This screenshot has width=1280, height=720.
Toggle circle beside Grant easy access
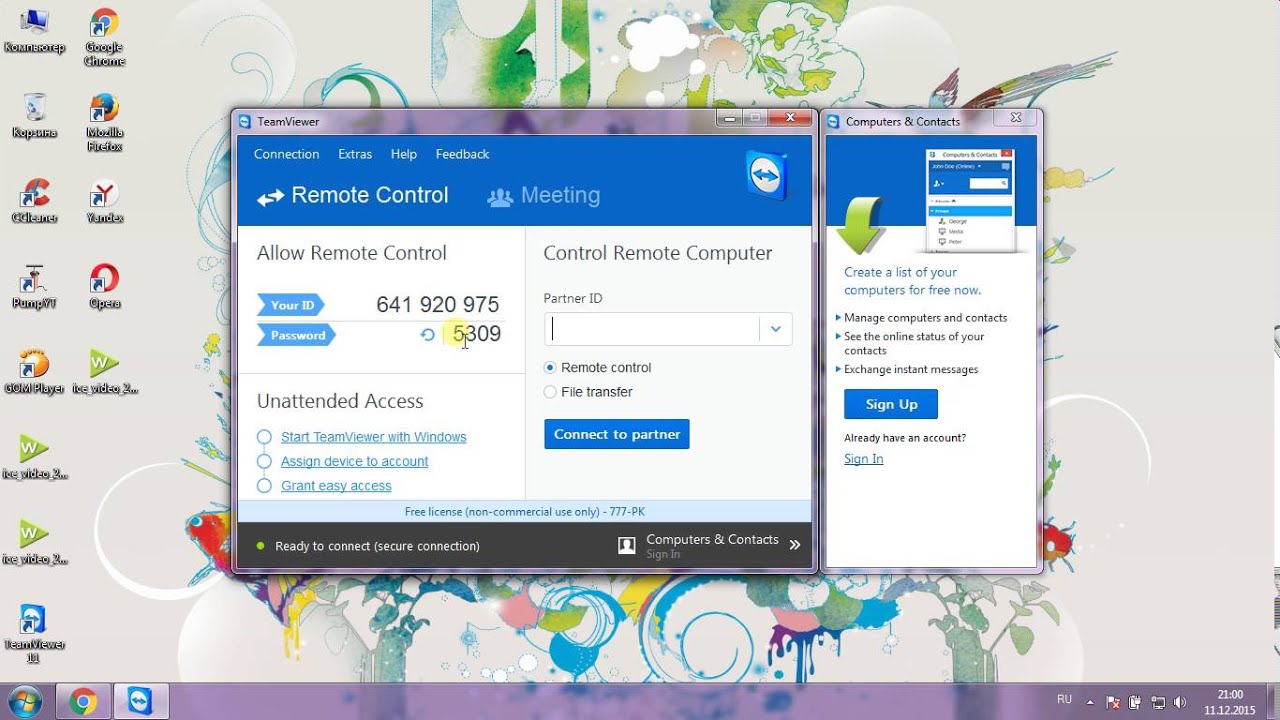[264, 486]
